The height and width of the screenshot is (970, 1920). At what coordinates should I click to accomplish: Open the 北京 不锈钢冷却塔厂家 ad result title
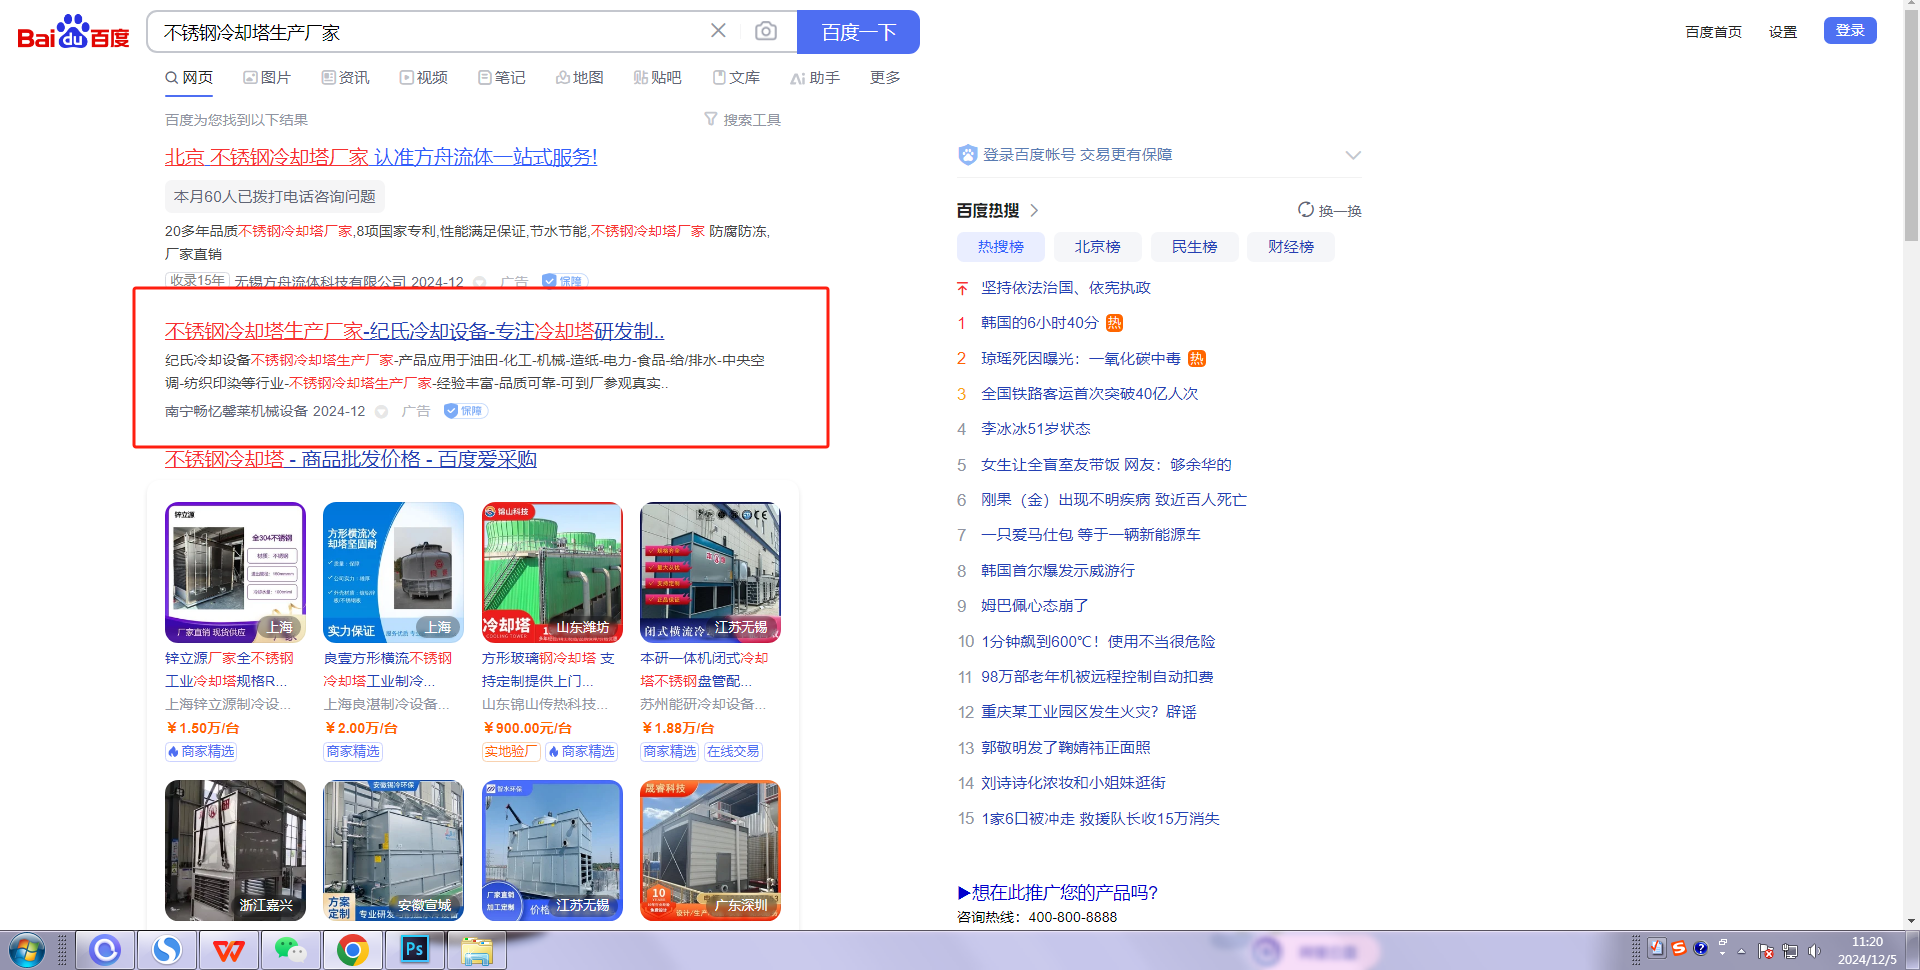381,157
